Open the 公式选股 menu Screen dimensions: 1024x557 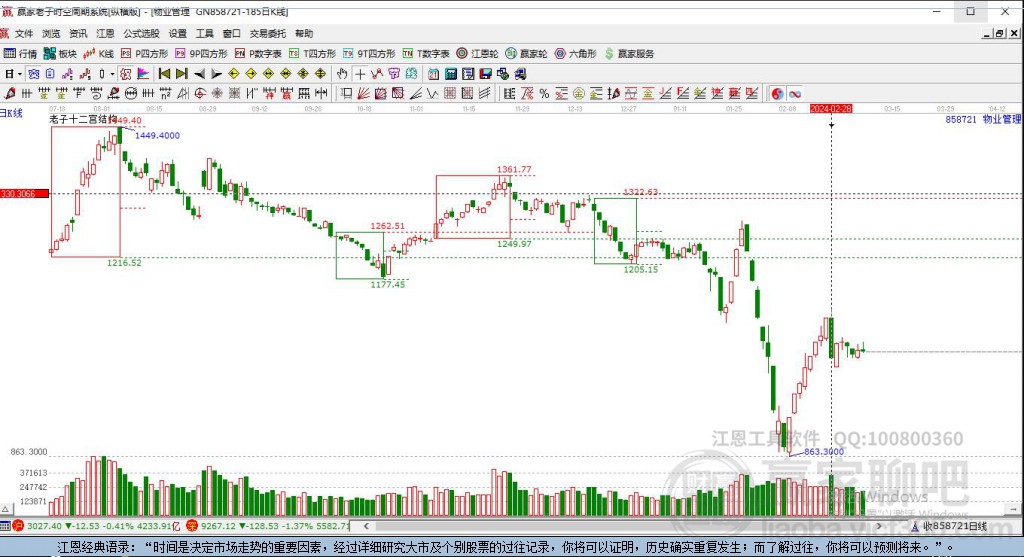[x=141, y=33]
